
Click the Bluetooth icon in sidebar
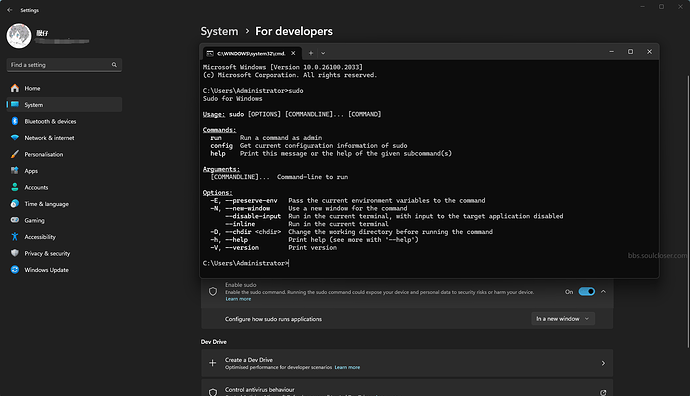click(x=15, y=121)
